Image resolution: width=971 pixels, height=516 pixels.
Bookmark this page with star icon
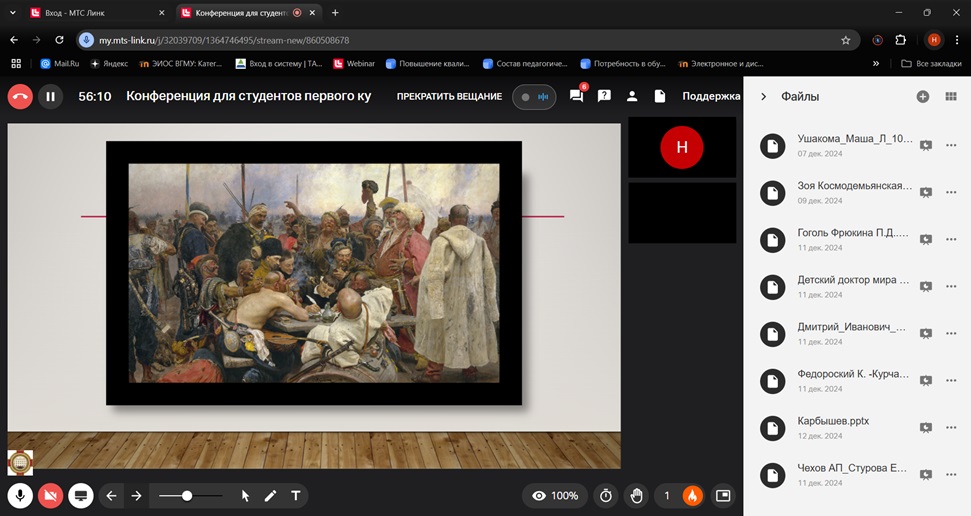pyautogui.click(x=845, y=40)
